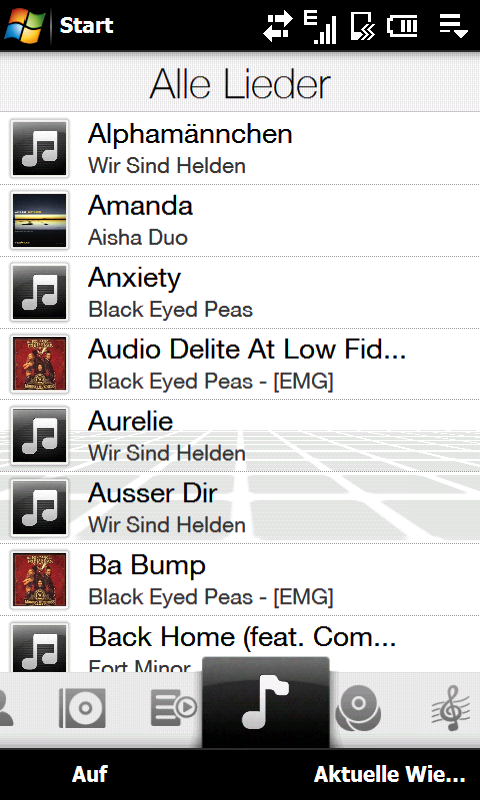The height and width of the screenshot is (800, 480).
Task: Tap the phone vibrate status icon
Action: point(363,26)
